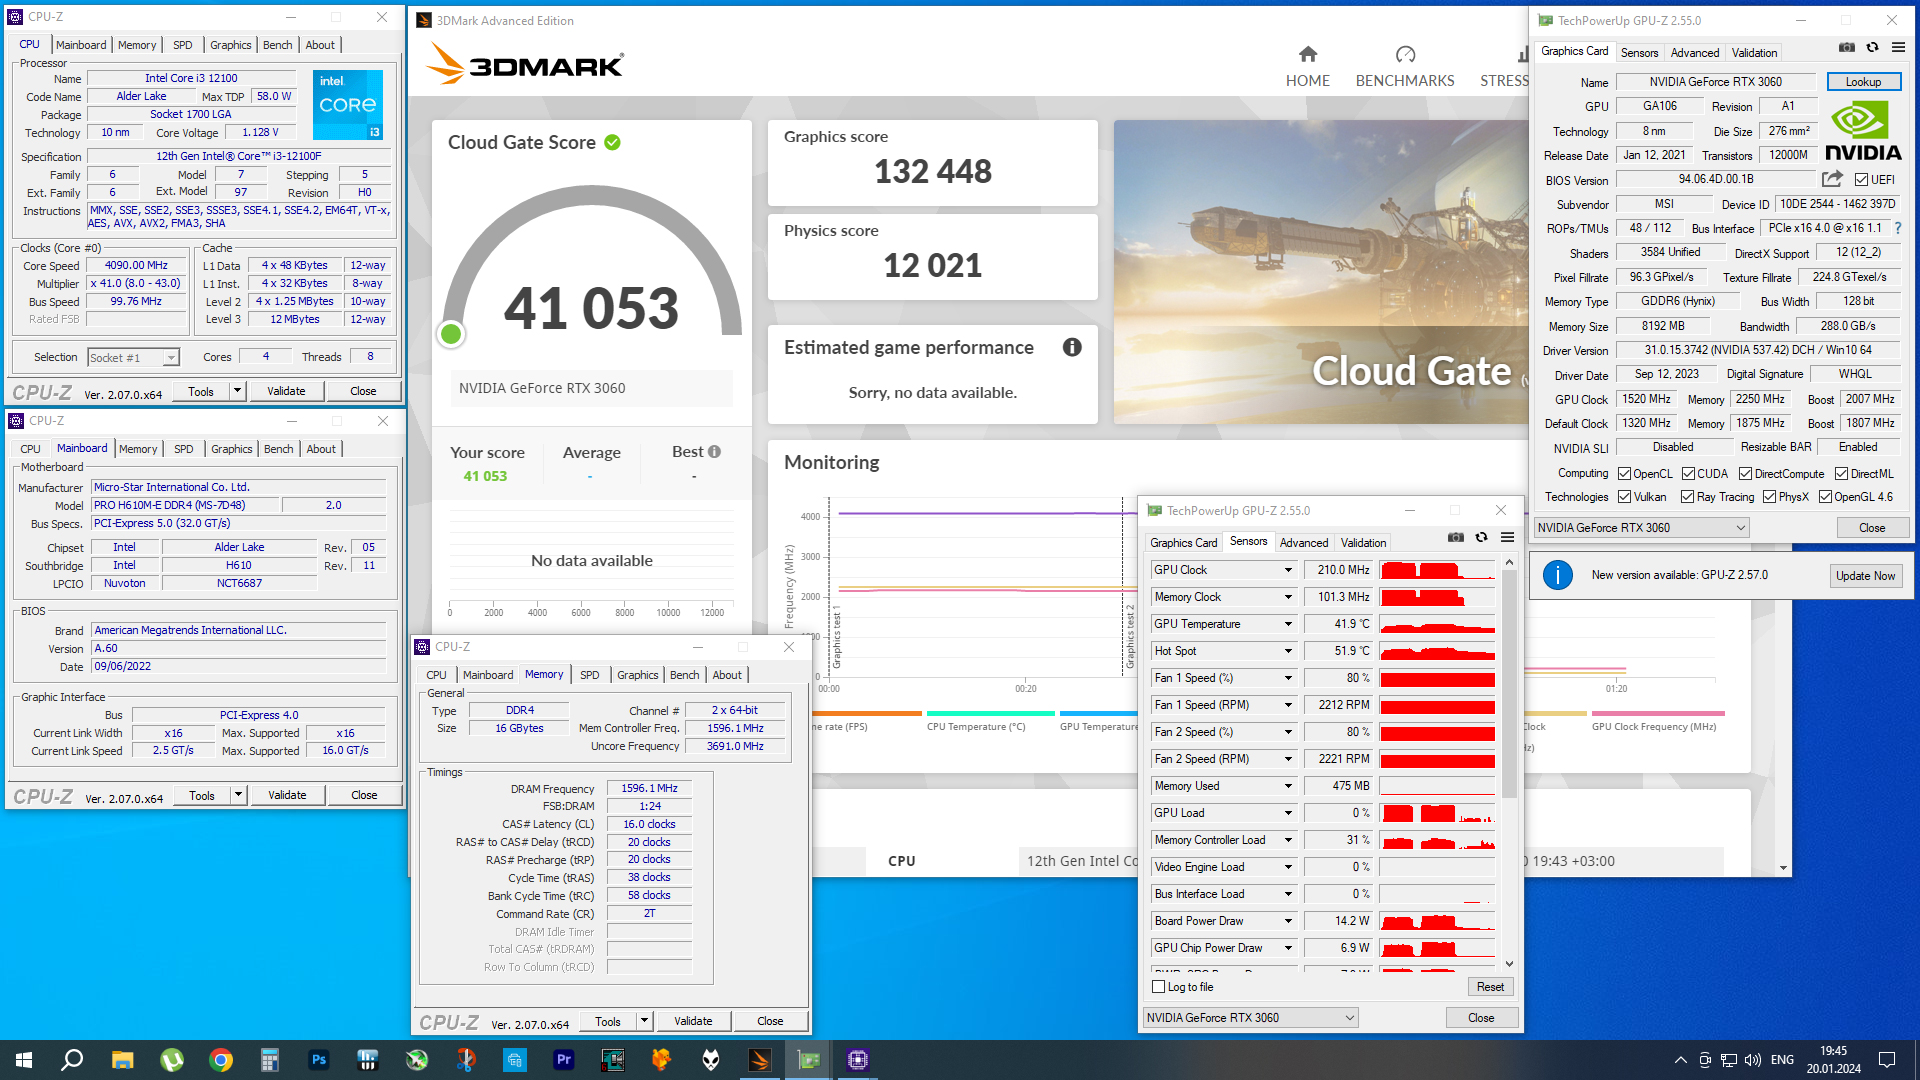1920x1080 pixels.
Task: Toggle CUDA checkbox in GPU-Z
Action: pyautogui.click(x=1688, y=474)
